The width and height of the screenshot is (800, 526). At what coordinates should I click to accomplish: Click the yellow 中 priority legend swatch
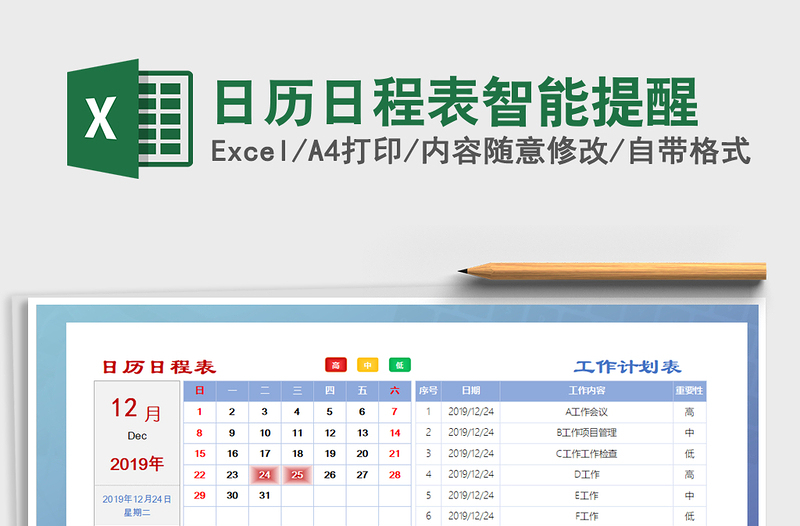[367, 365]
